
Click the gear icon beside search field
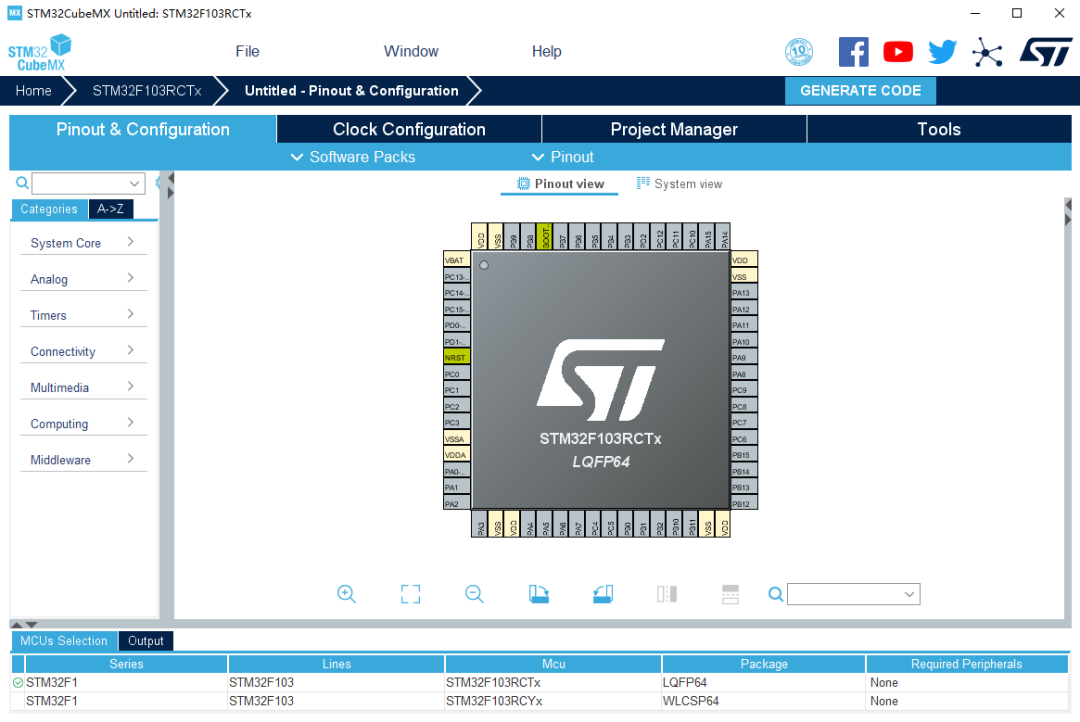pos(158,183)
